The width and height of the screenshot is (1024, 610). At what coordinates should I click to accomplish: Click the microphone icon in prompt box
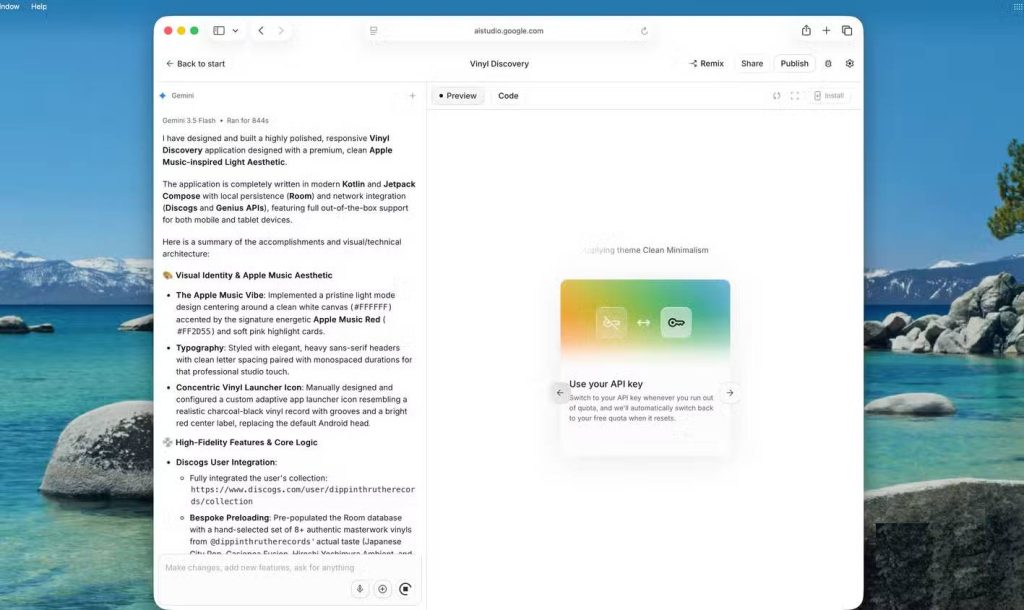pos(360,588)
